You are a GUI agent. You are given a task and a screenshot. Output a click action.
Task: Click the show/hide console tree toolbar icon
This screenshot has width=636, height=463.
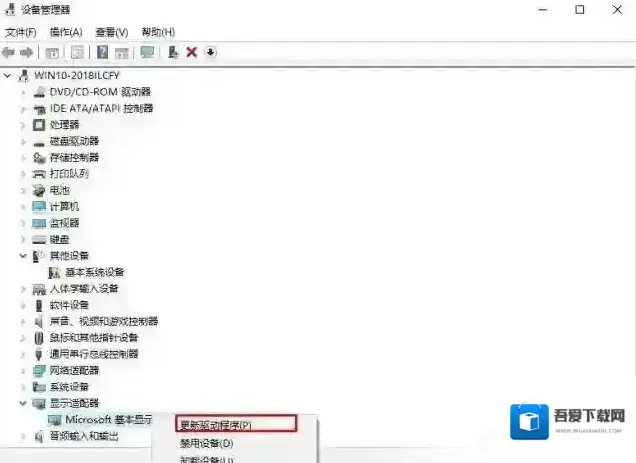point(52,53)
